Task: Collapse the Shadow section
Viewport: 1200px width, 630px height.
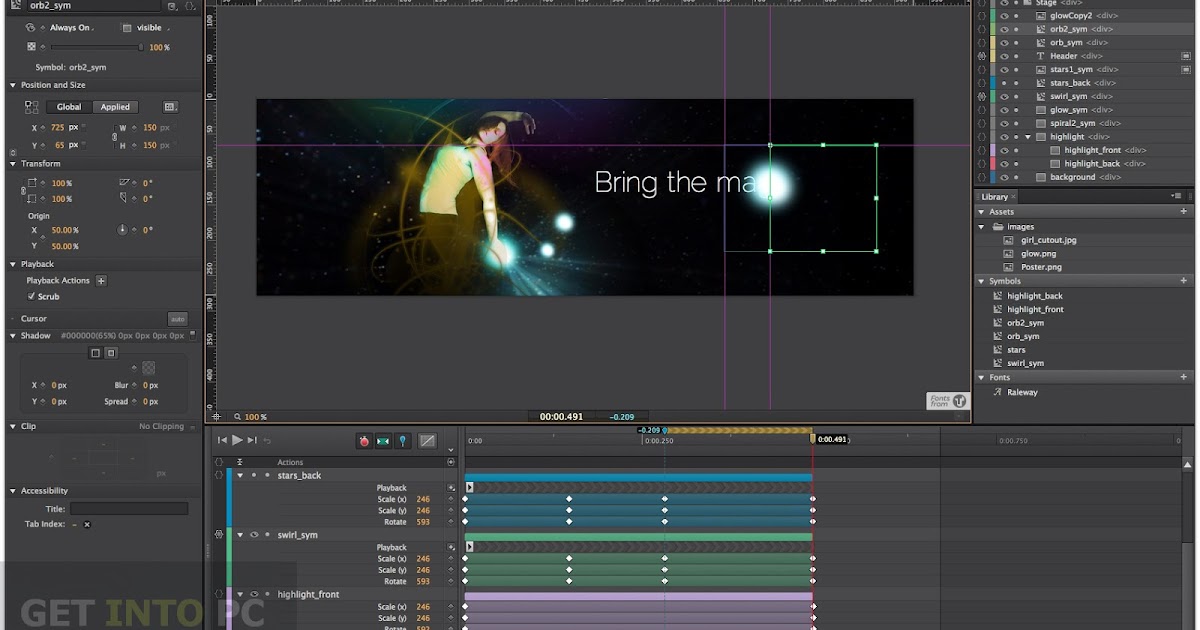Action: (x=13, y=336)
